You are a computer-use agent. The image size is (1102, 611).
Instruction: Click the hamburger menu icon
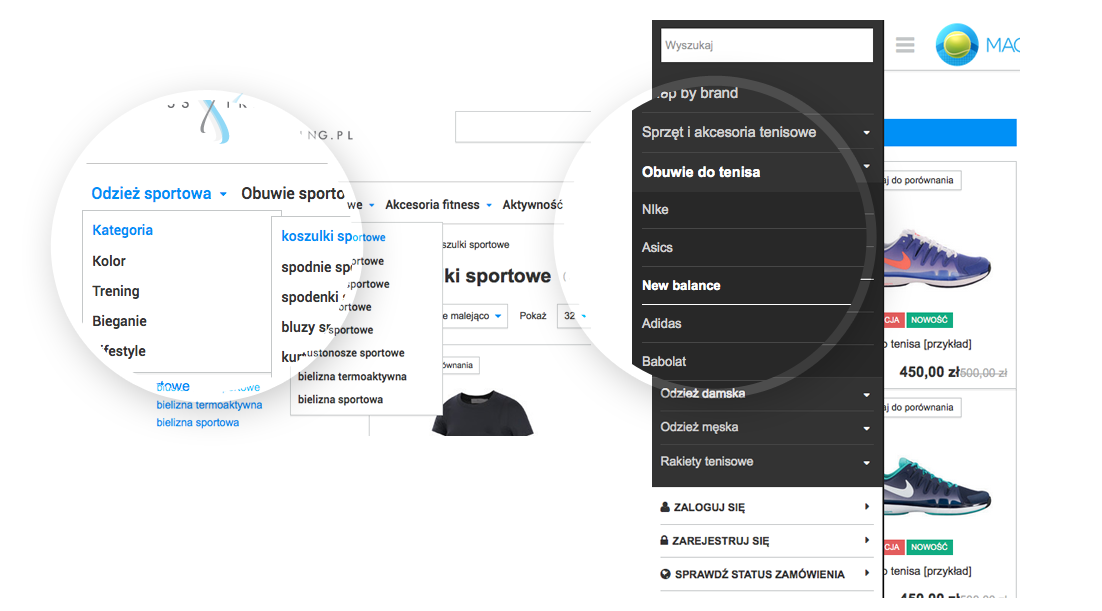point(905,45)
